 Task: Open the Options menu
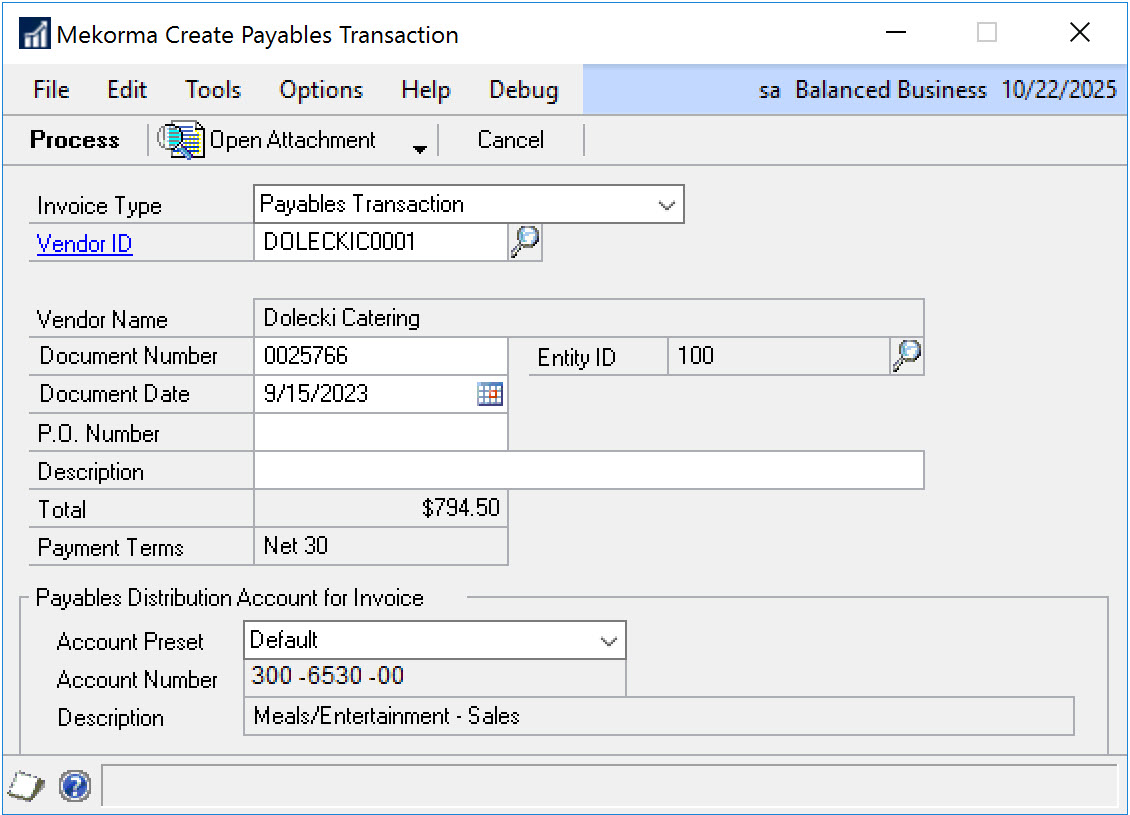coord(321,90)
